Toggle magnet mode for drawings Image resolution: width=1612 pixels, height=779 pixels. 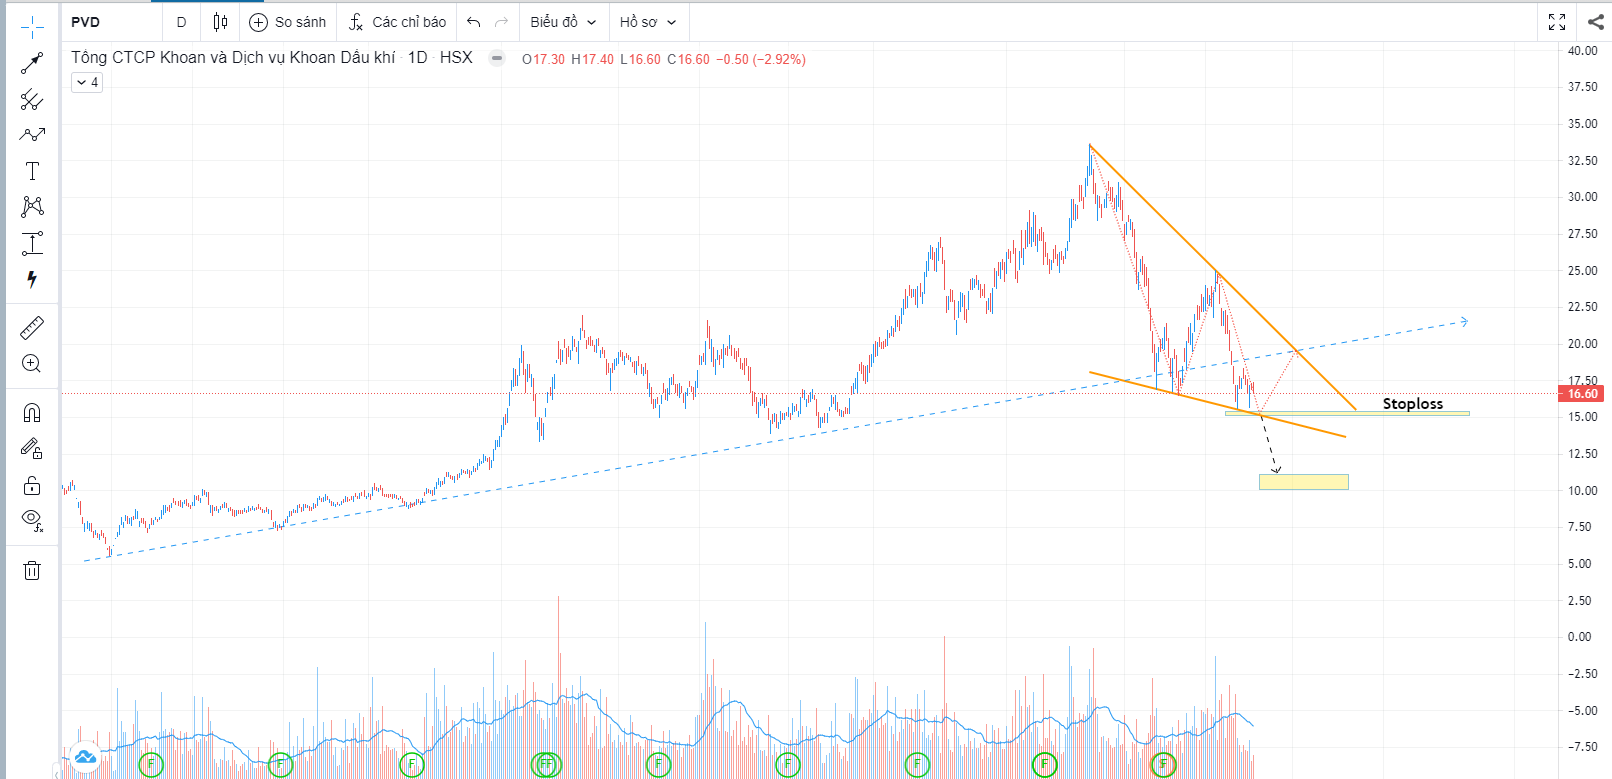[32, 412]
